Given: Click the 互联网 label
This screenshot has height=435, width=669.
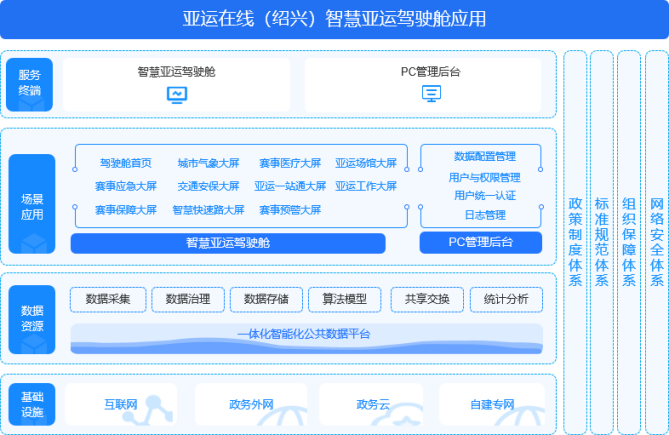Looking at the screenshot, I should (121, 405).
